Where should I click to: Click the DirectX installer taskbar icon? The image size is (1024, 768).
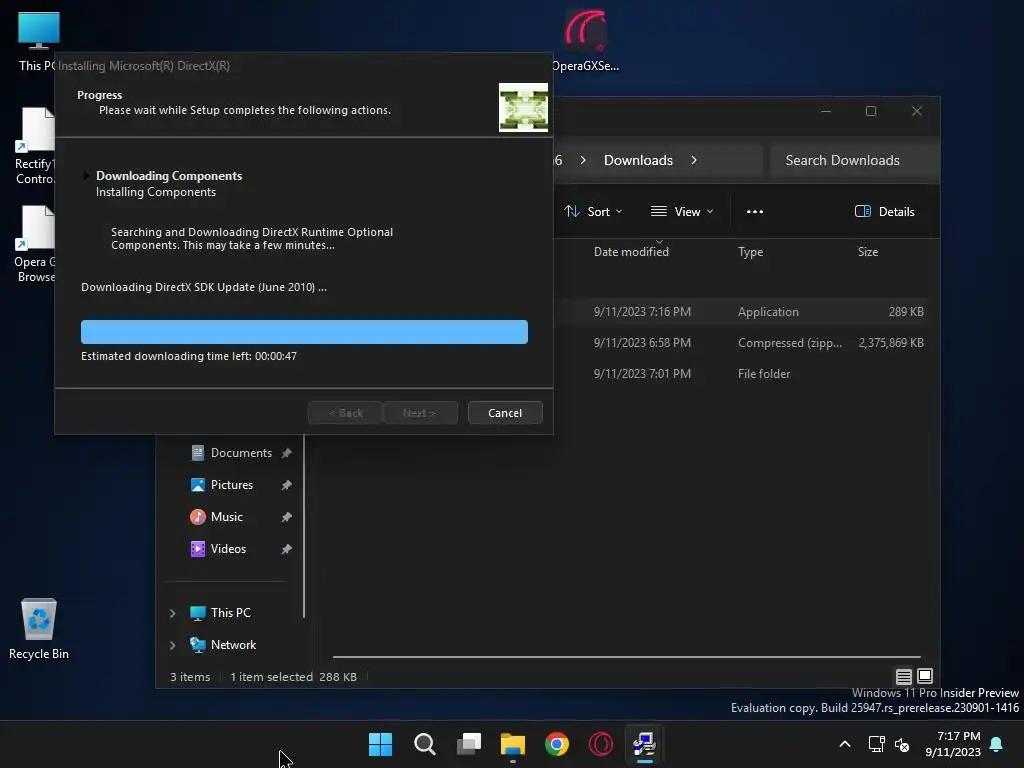coord(645,744)
